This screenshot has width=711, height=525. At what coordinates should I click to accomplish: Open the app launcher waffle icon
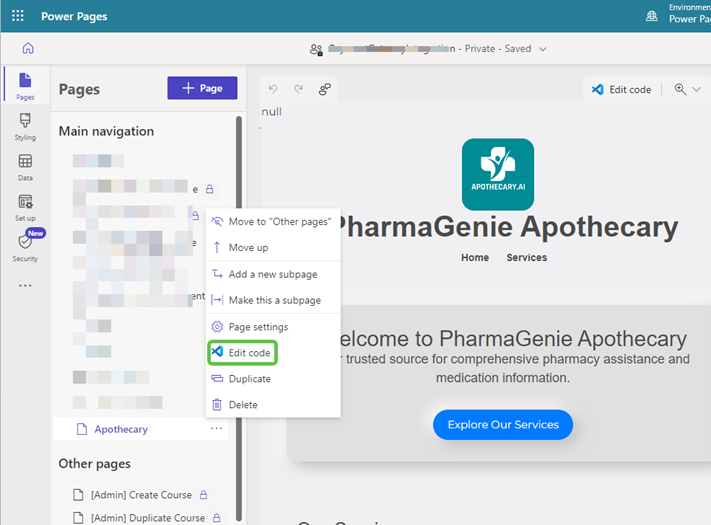pyautogui.click(x=18, y=16)
